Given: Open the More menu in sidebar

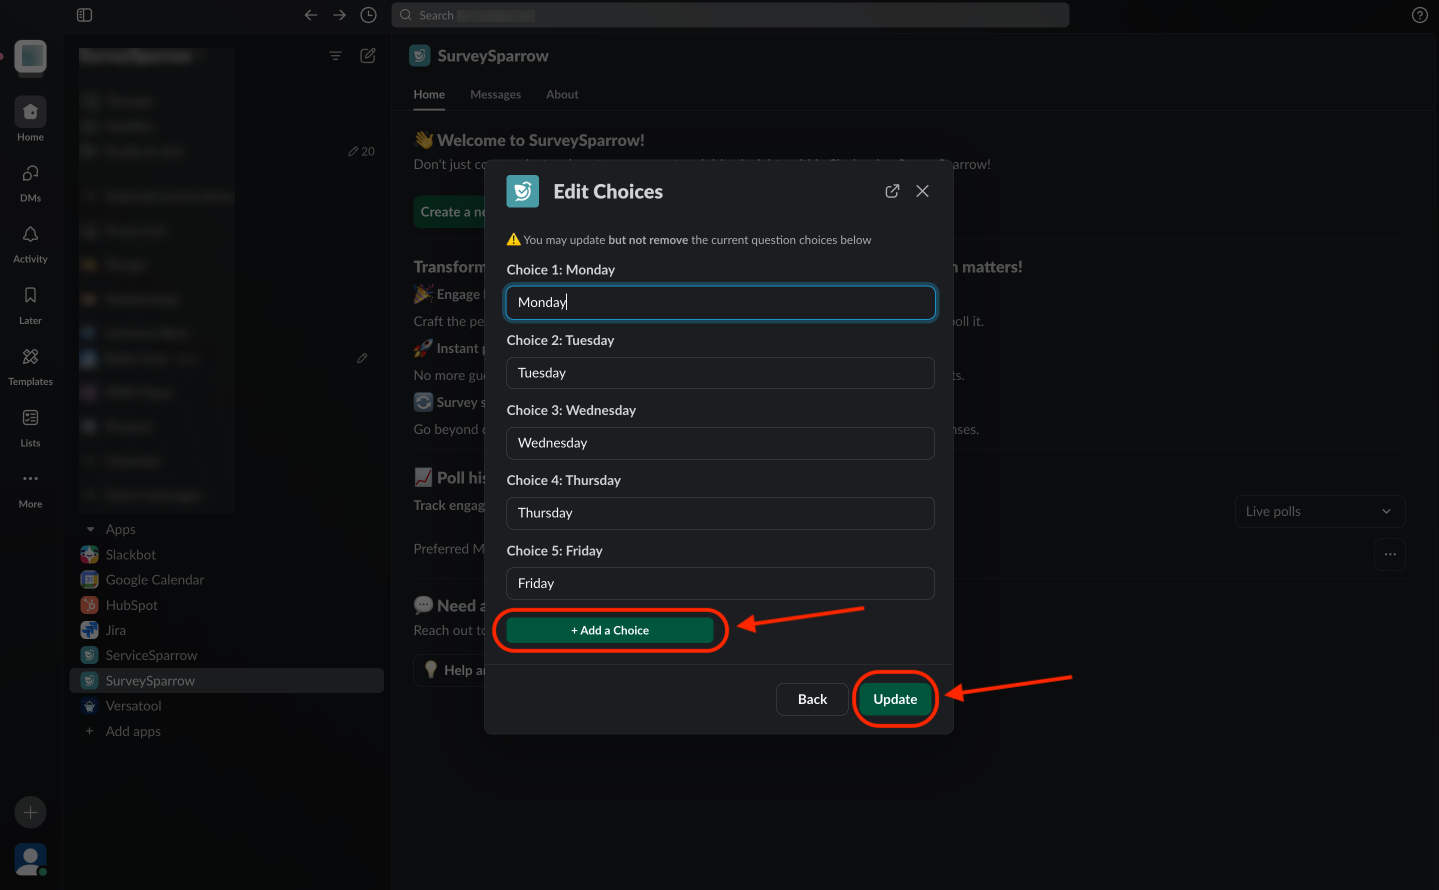Looking at the screenshot, I should pyautogui.click(x=30, y=487).
